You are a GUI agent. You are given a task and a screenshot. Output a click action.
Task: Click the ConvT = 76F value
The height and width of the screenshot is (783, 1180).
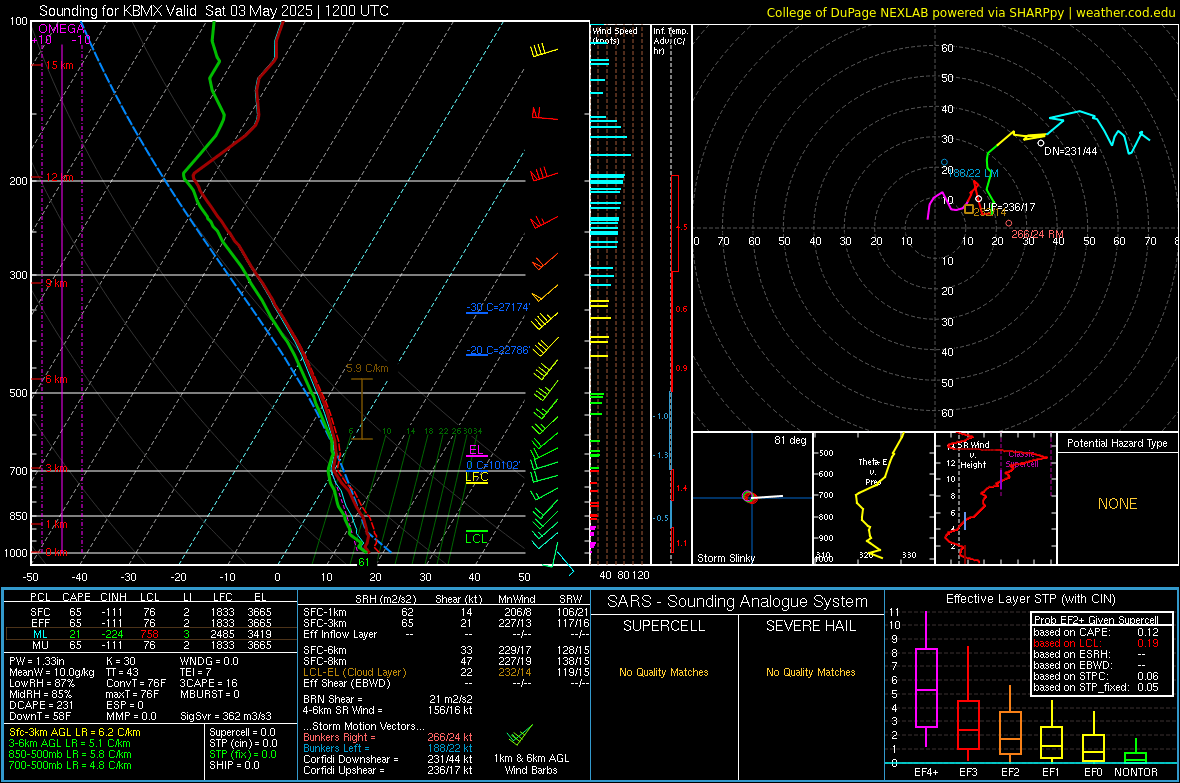pyautogui.click(x=136, y=683)
